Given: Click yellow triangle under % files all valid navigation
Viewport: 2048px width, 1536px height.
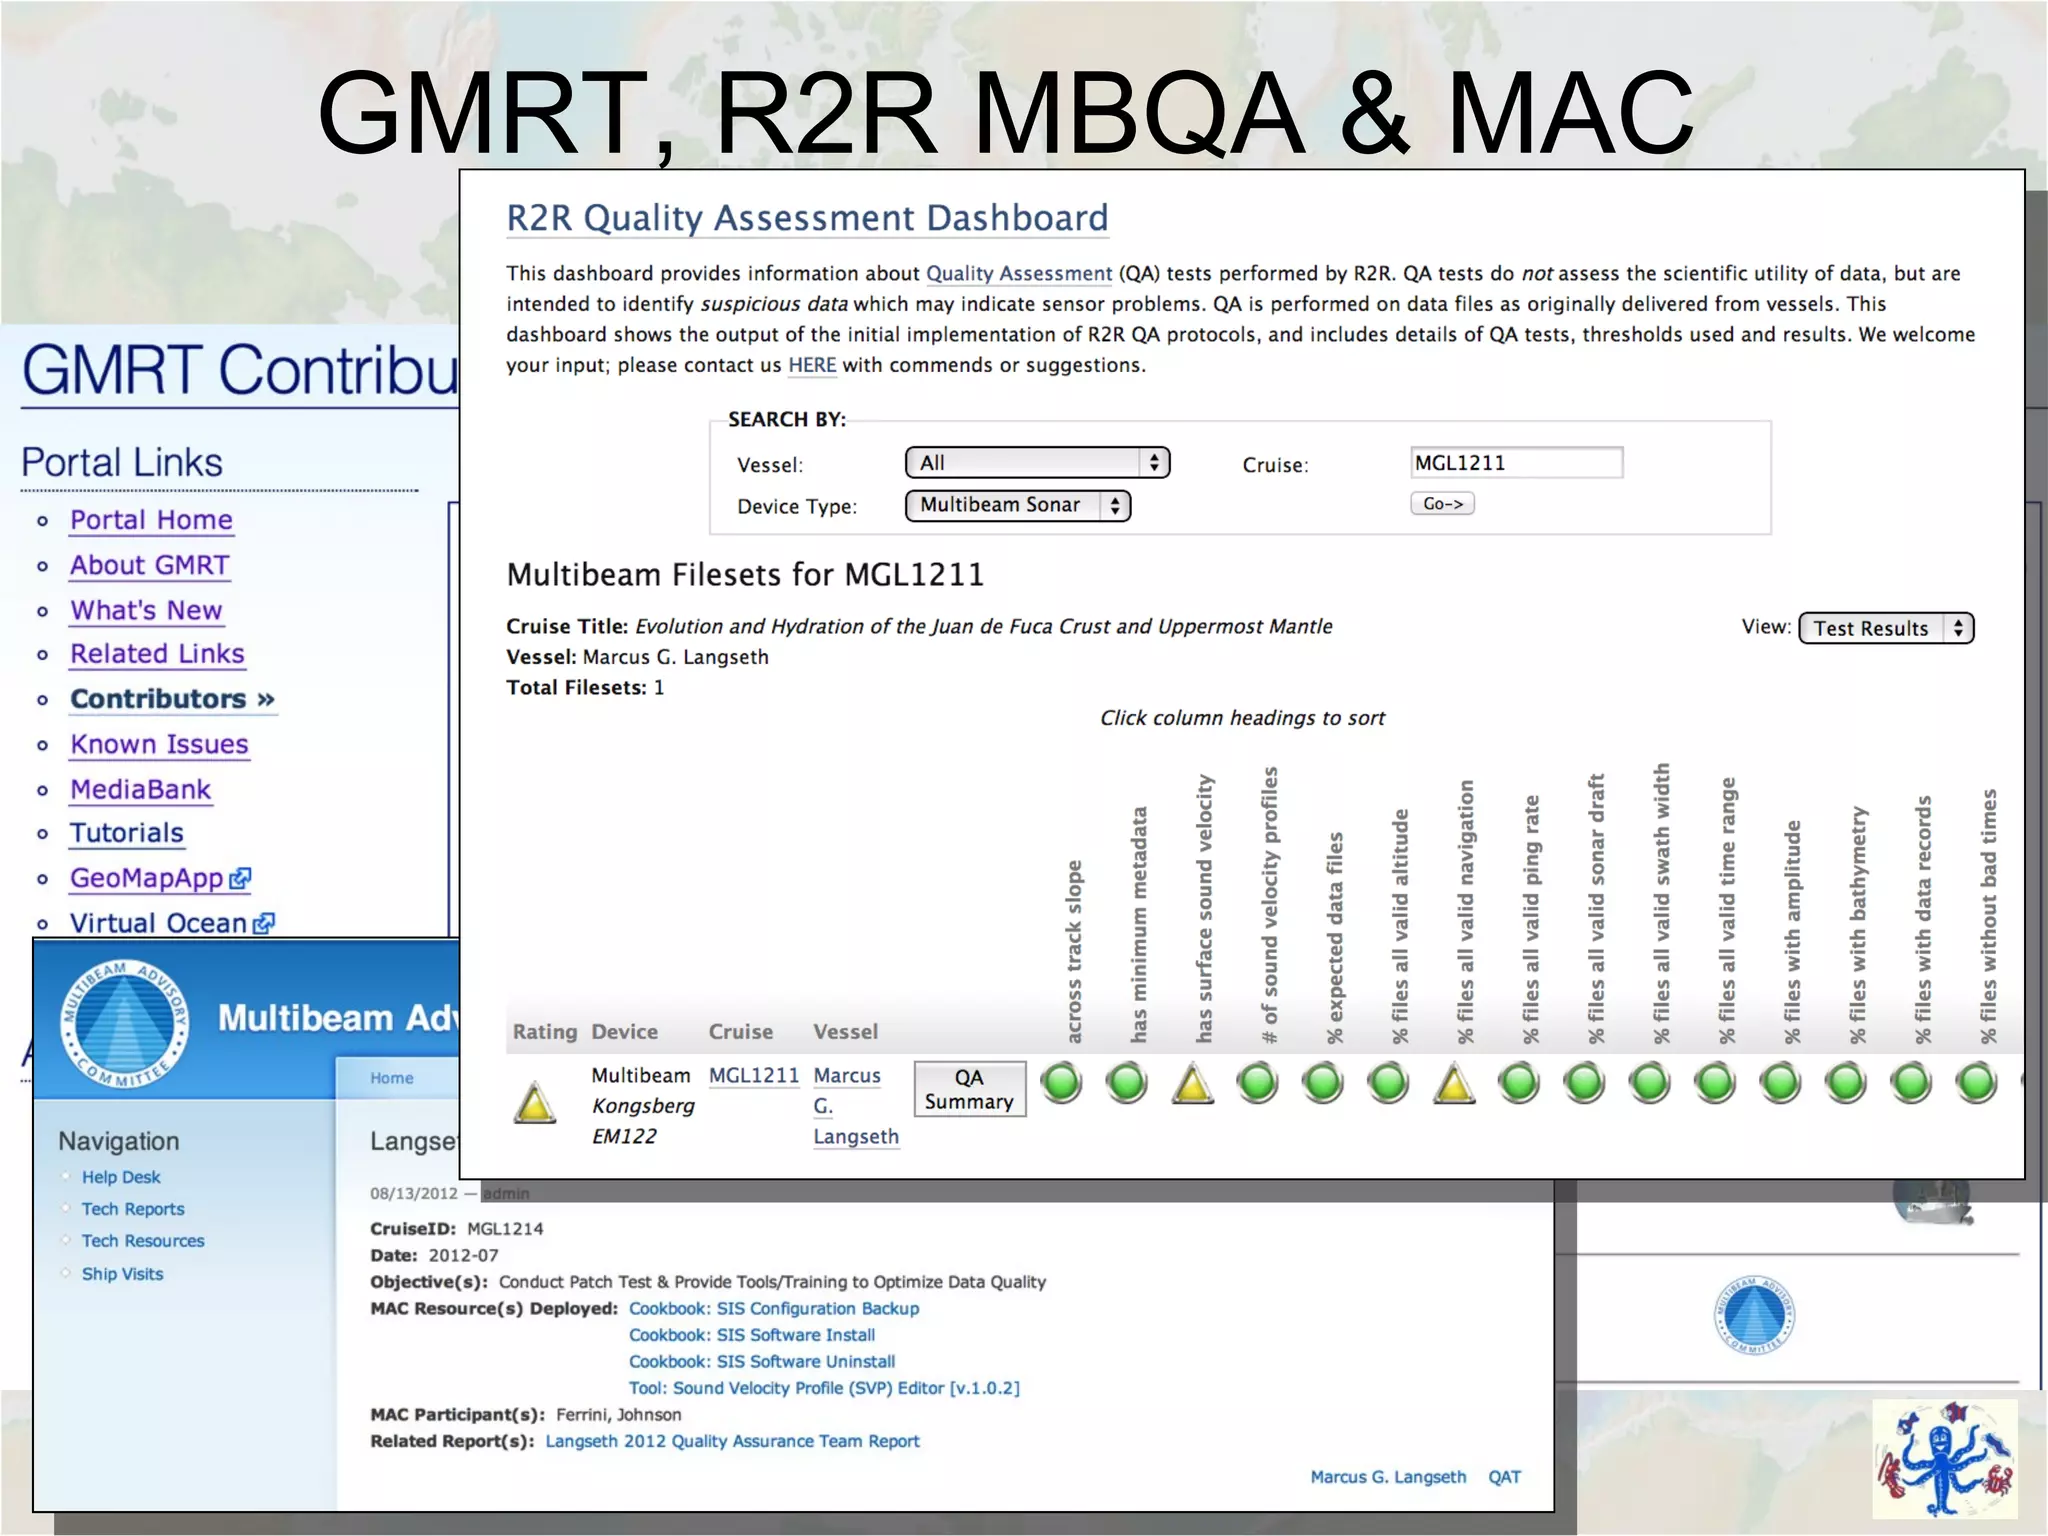Looking at the screenshot, I should pos(1454,1083).
